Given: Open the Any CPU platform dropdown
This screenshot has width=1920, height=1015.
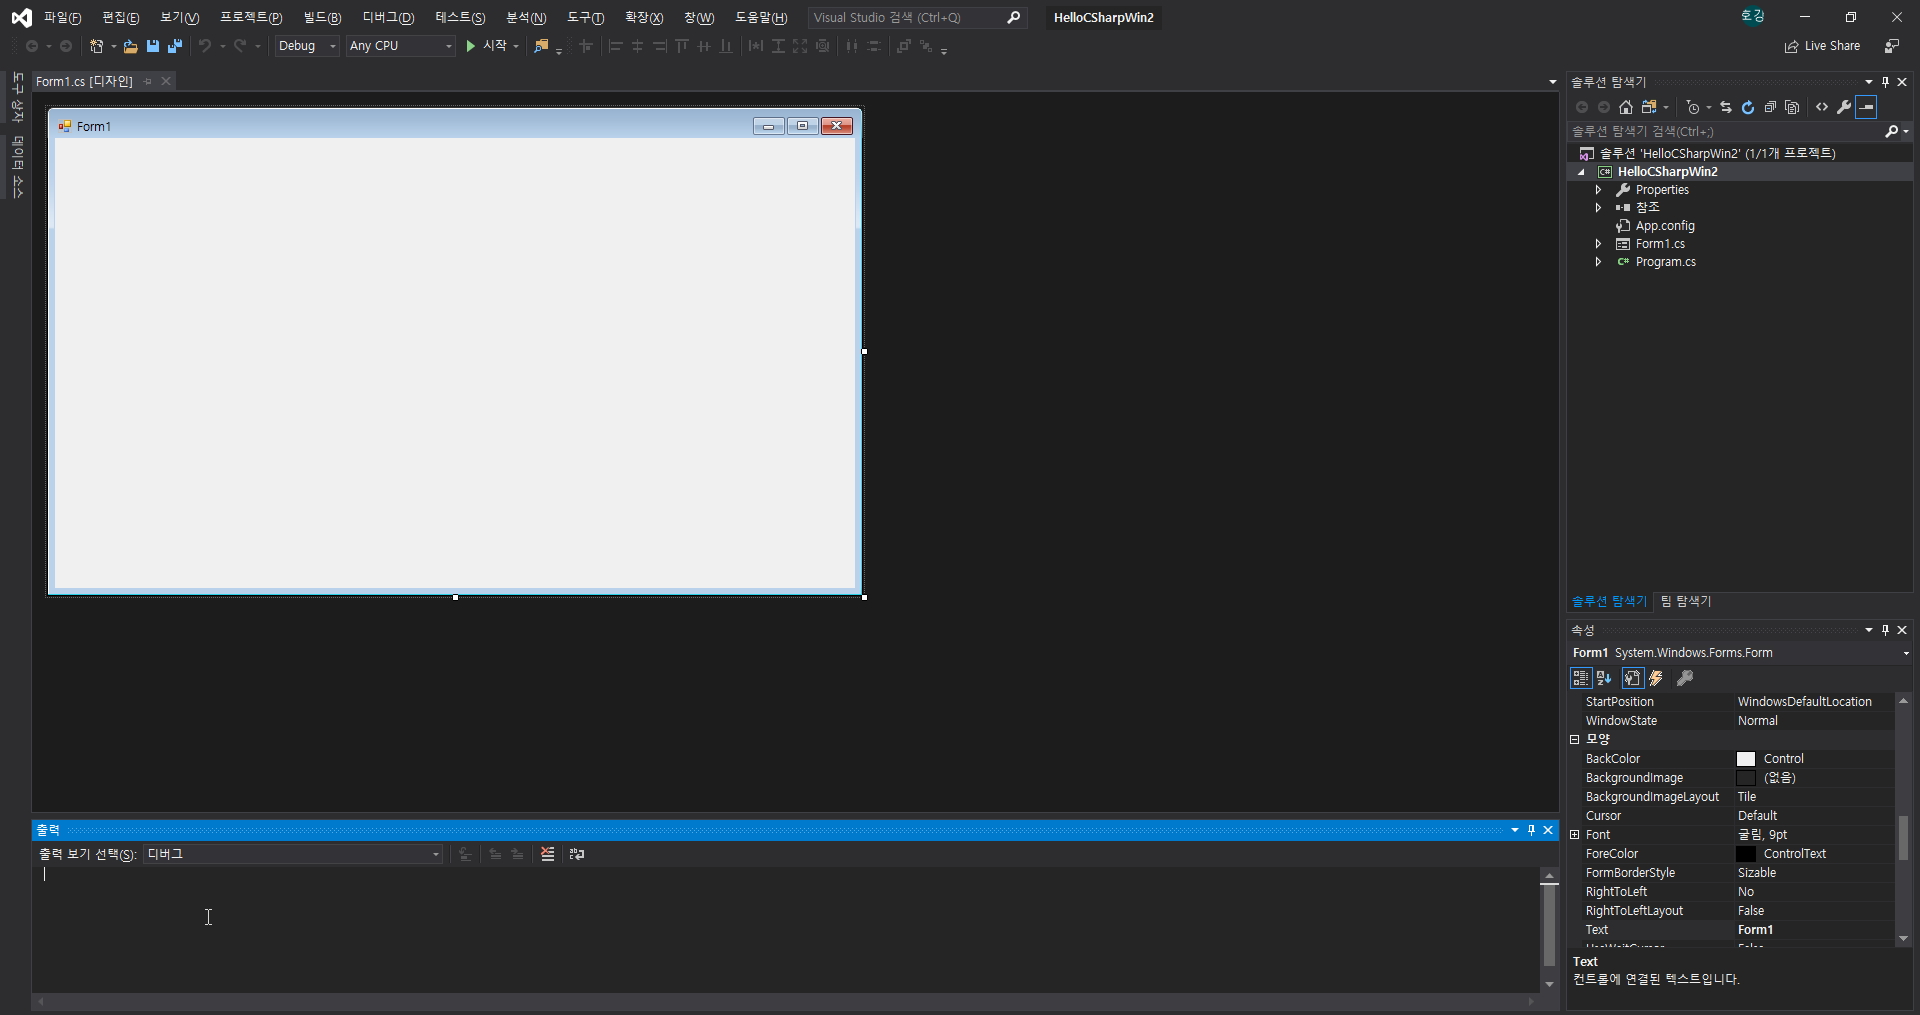Looking at the screenshot, I should pyautogui.click(x=401, y=46).
